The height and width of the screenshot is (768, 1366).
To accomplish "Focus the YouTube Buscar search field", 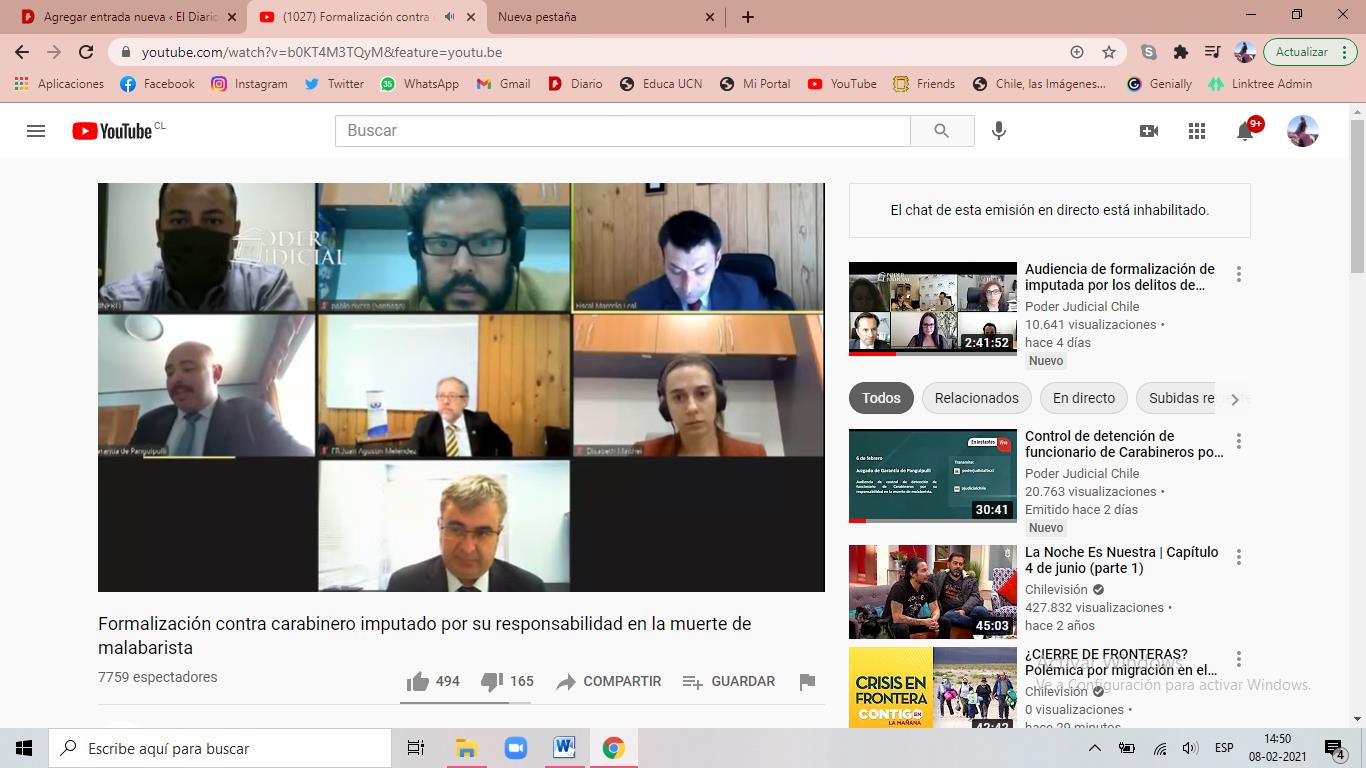I will [x=622, y=131].
